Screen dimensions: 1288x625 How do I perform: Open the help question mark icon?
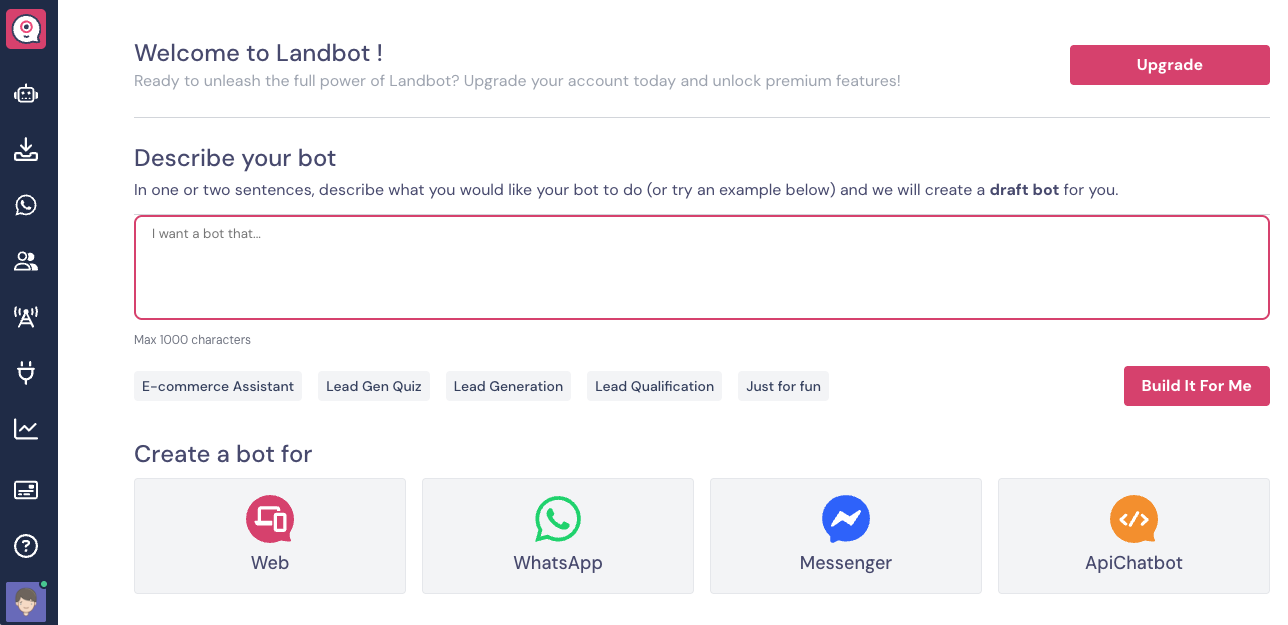tap(26, 546)
